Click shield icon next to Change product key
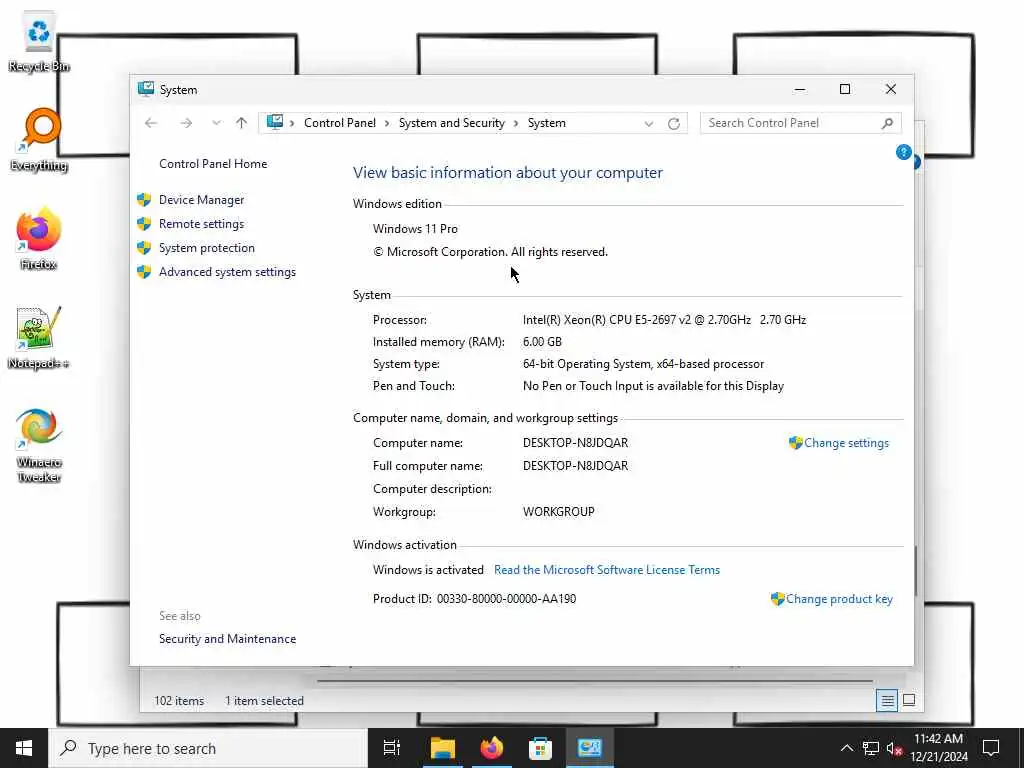The height and width of the screenshot is (768, 1024). 777,599
